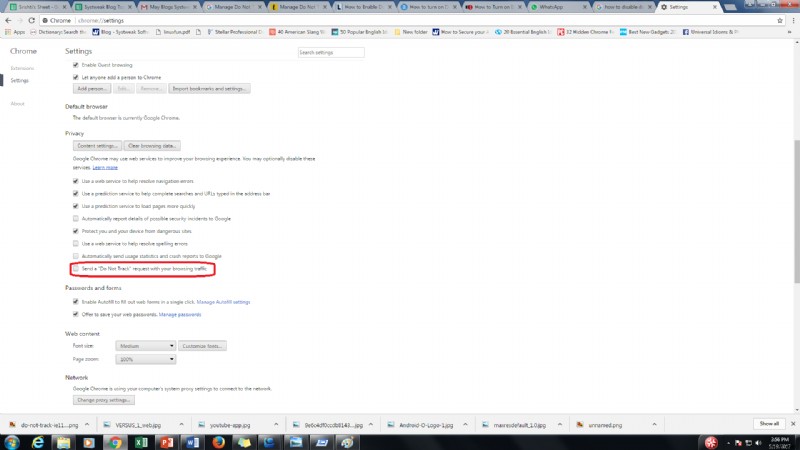Enable usage statistics and crash reports checkbox
Screen dimensions: 800x450
pos(76,256)
